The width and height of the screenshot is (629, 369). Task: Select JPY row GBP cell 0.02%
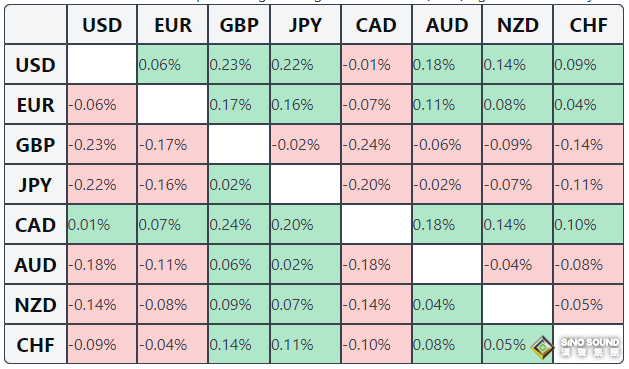[x=239, y=184]
